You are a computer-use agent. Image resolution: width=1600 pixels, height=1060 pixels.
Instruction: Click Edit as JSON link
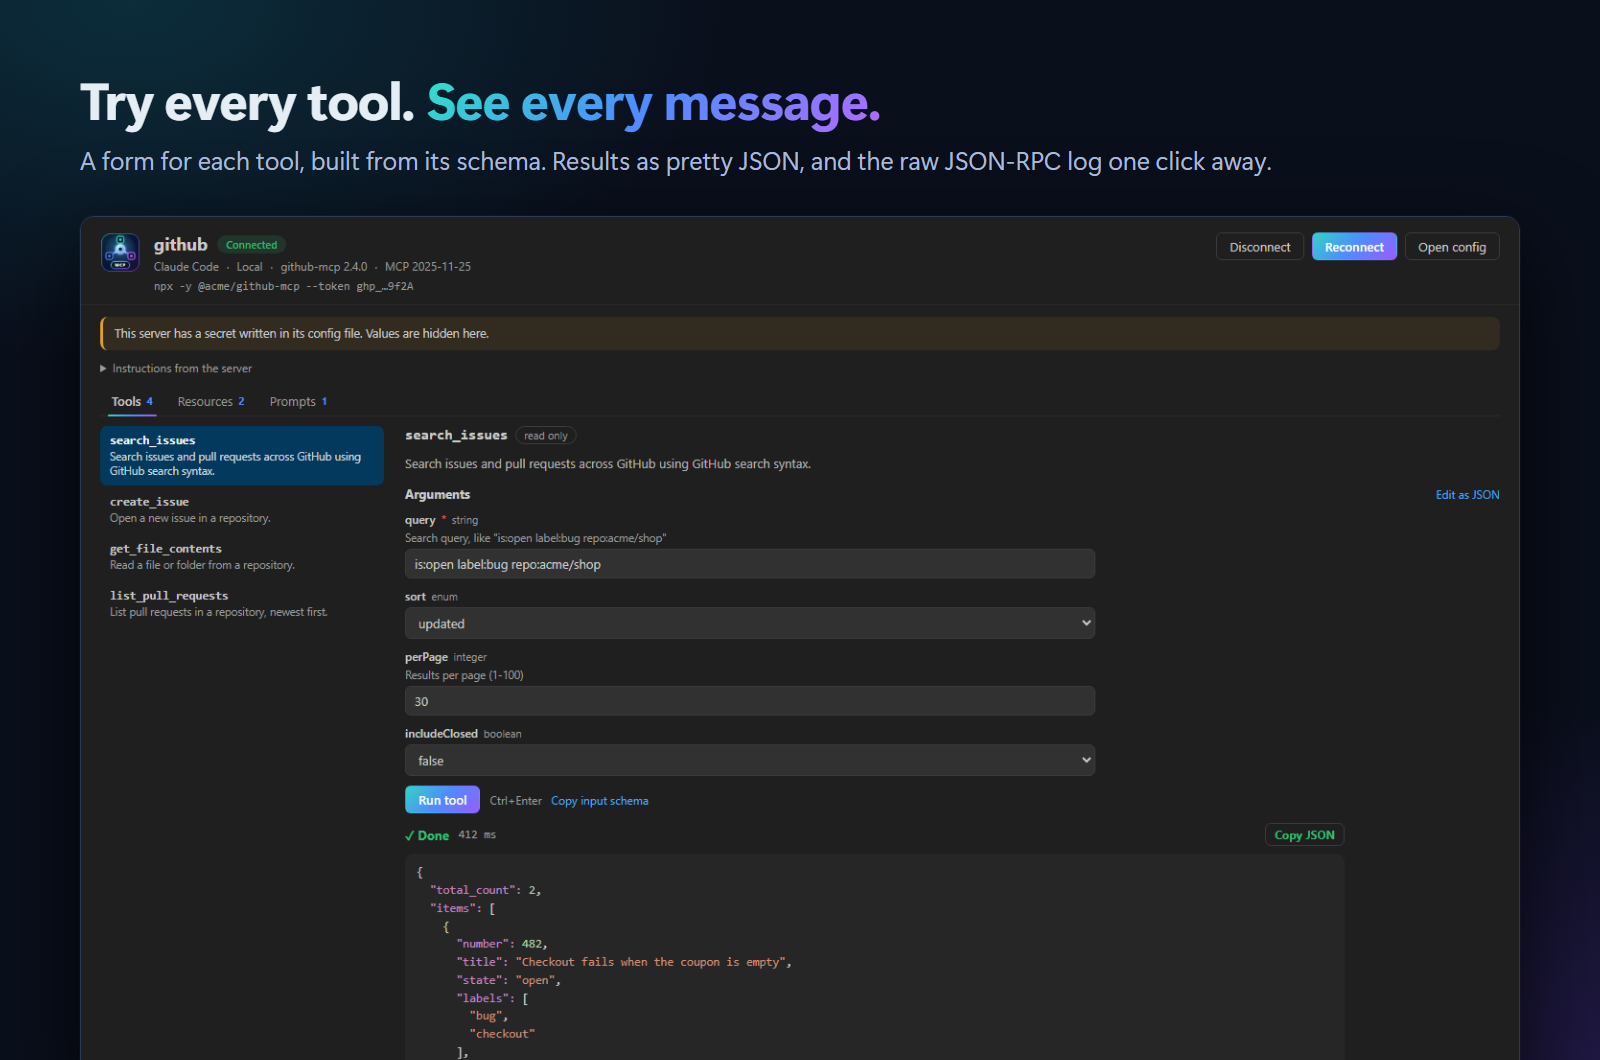click(x=1467, y=495)
